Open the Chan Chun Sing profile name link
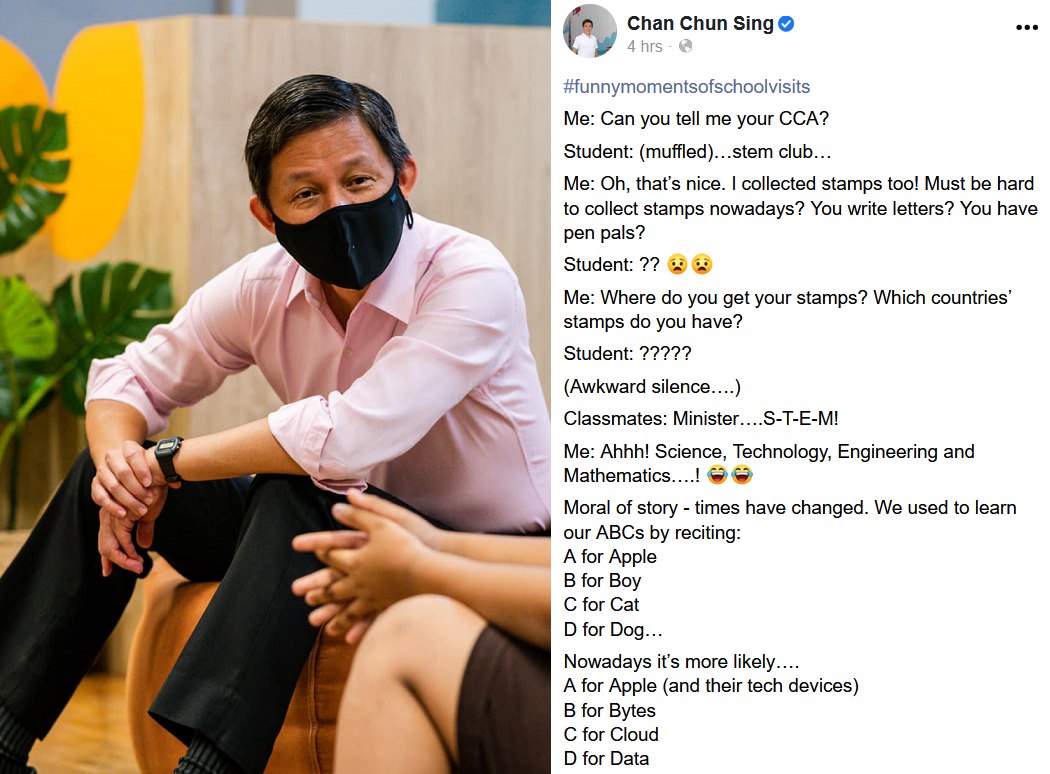 pos(700,23)
